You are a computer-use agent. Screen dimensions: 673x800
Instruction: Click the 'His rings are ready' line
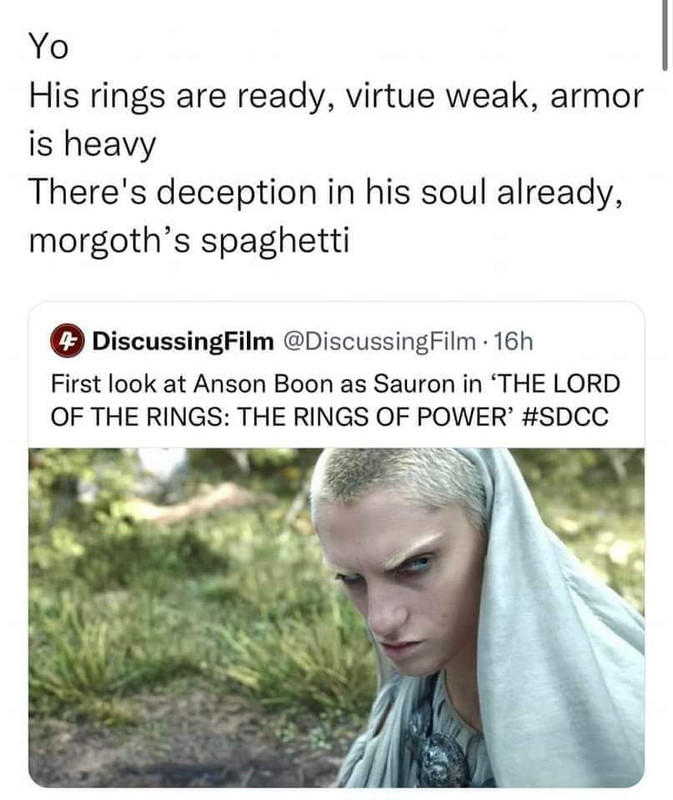tap(336, 96)
